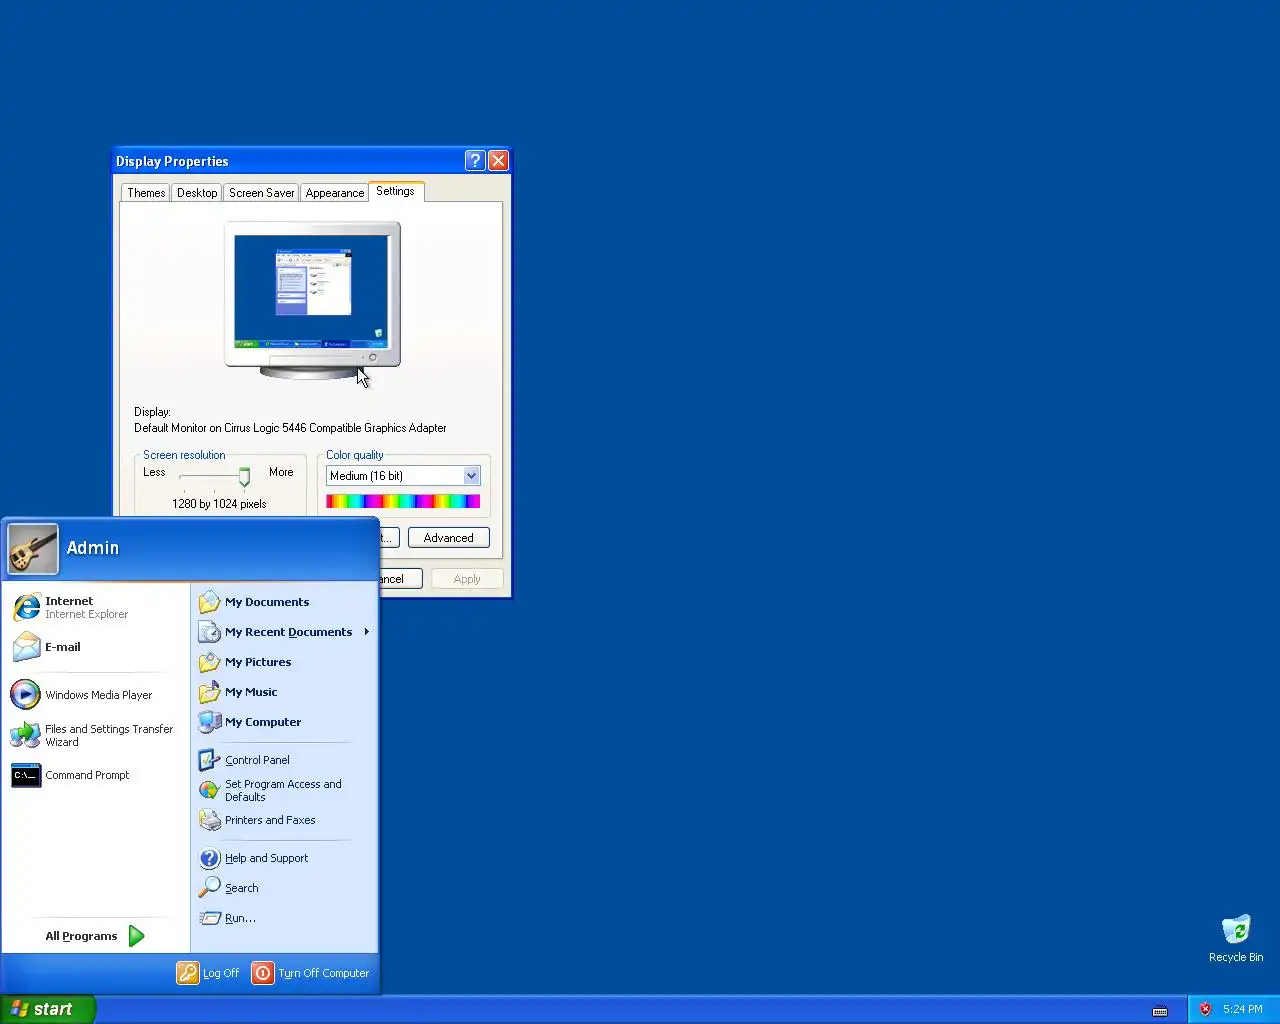Click the green All Programs arrow
The width and height of the screenshot is (1280, 1024).
point(137,936)
